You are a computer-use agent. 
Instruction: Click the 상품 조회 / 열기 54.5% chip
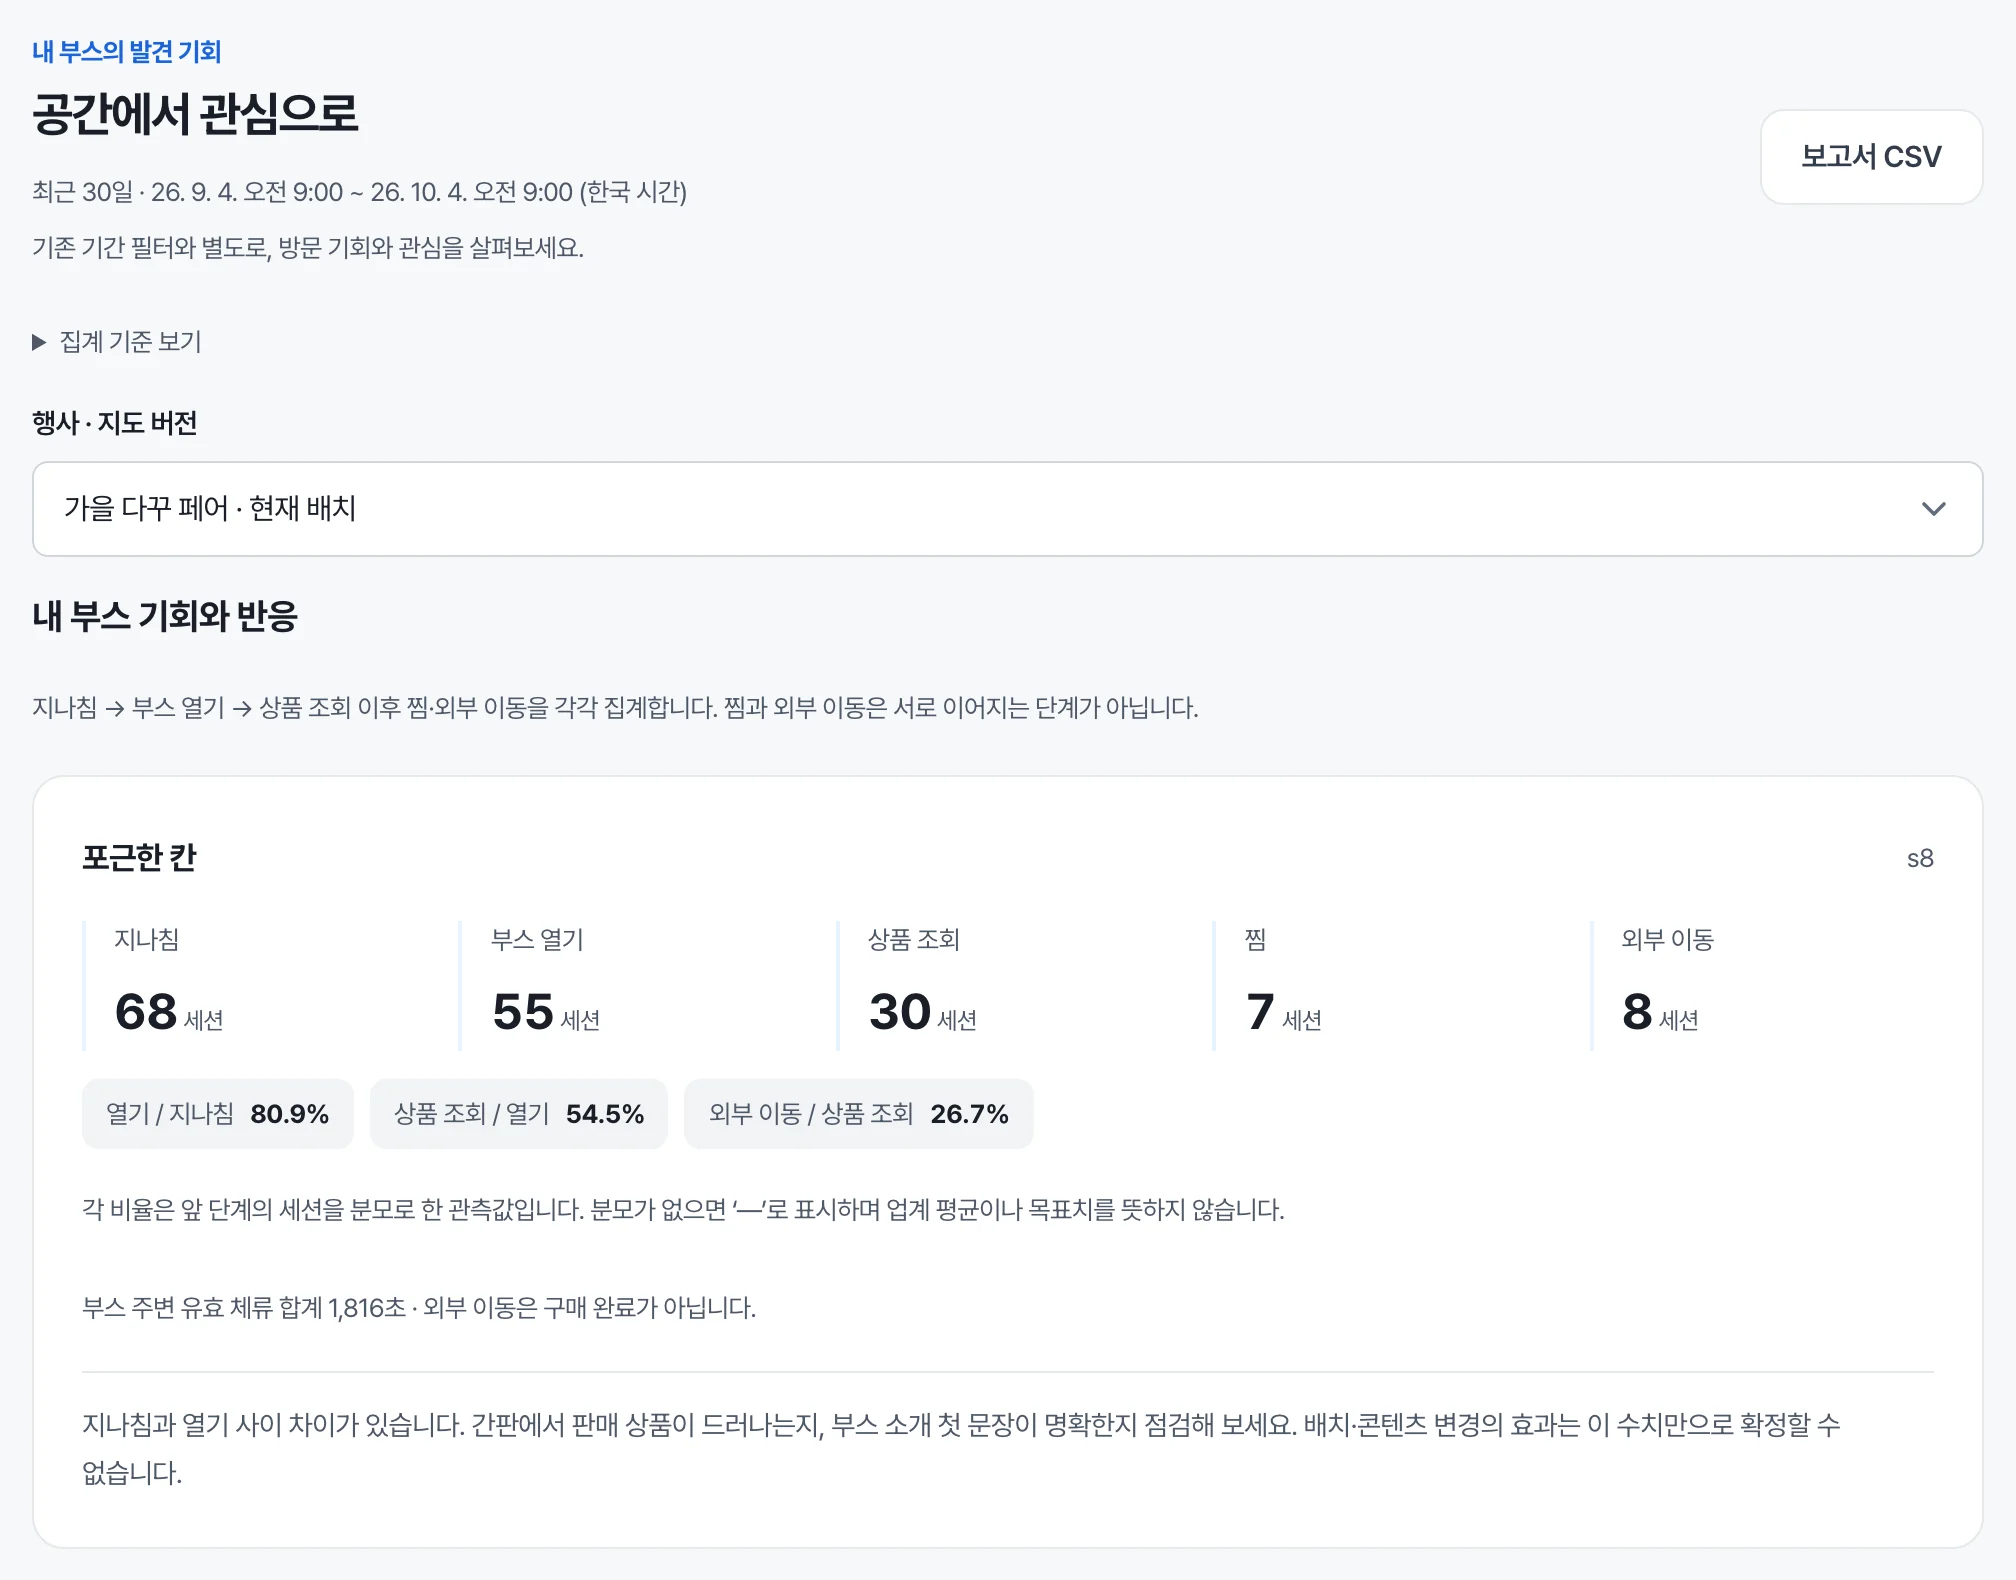point(519,1114)
